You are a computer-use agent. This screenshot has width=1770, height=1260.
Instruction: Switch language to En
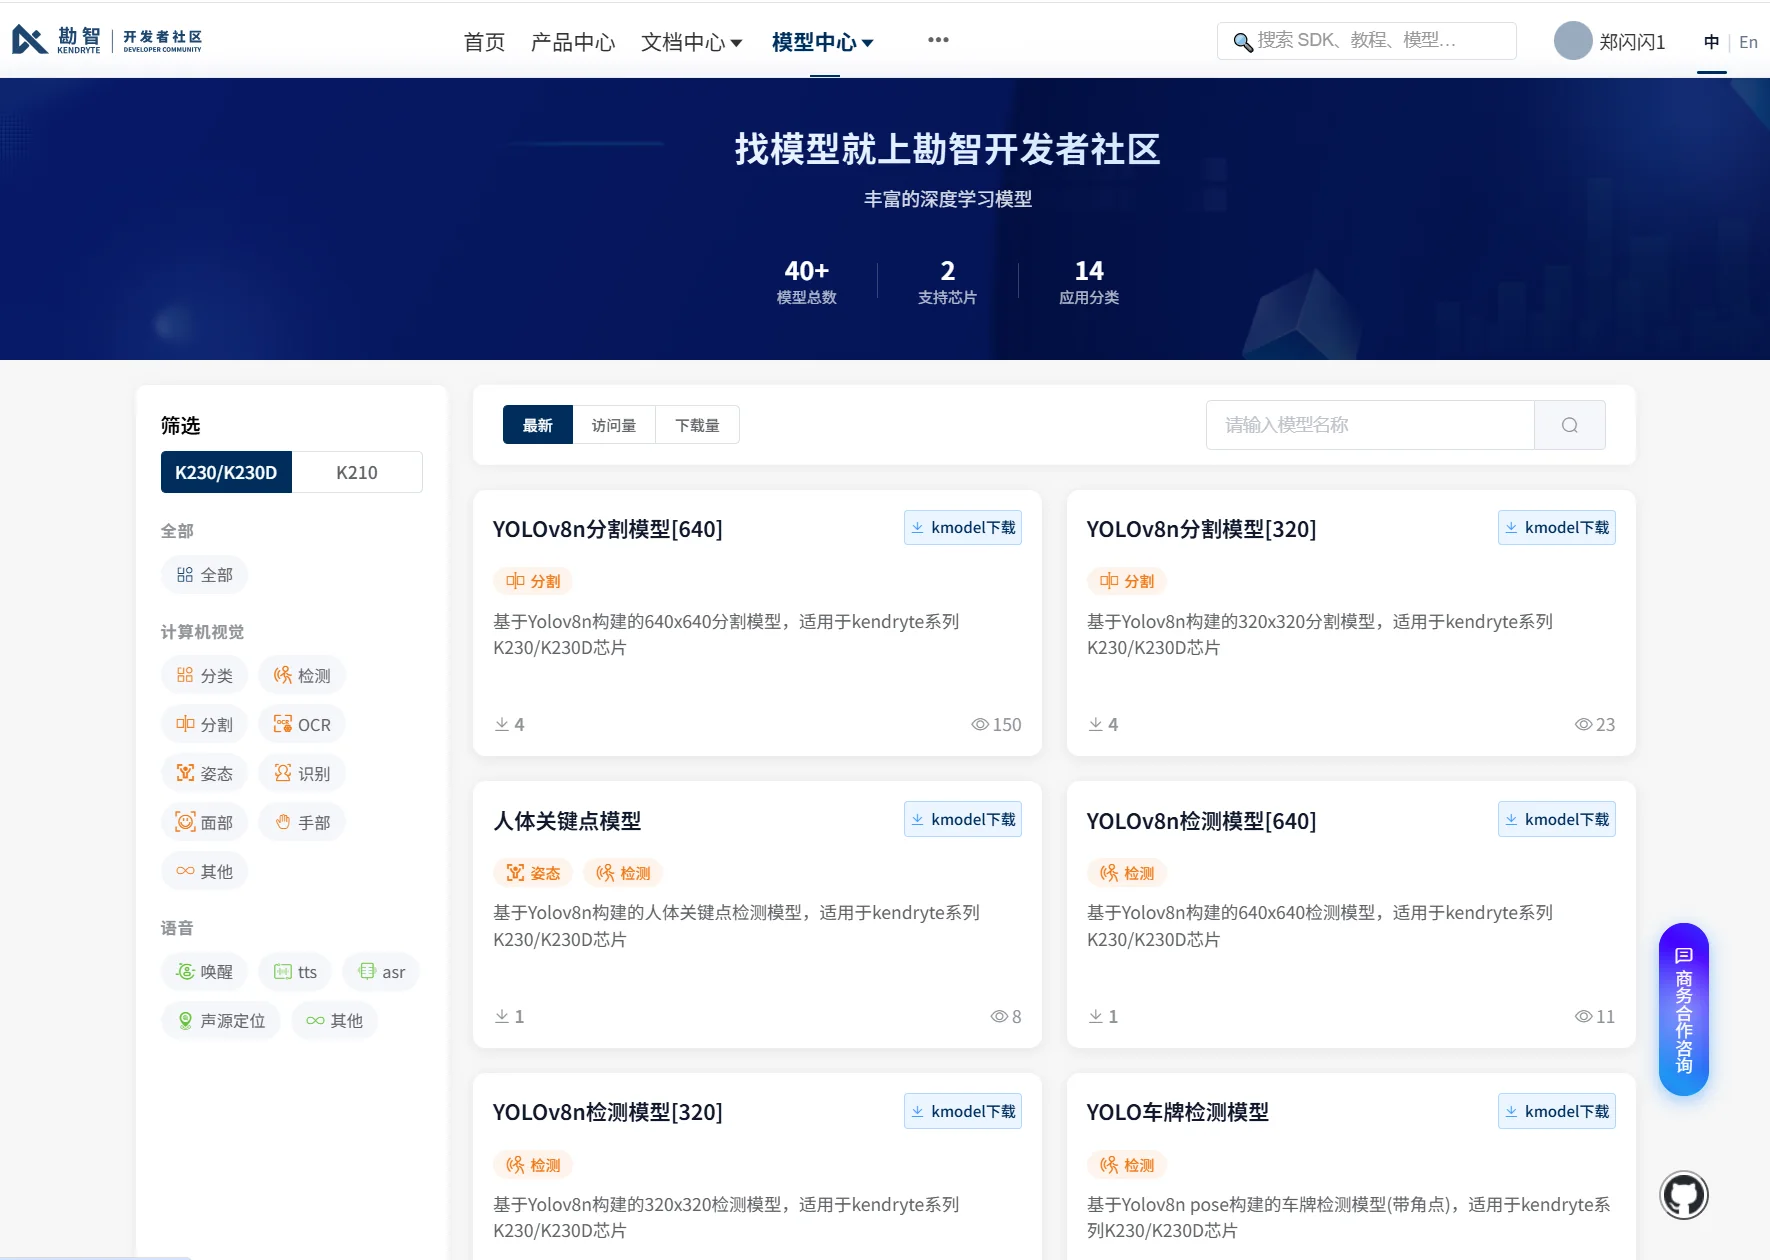1748,42
